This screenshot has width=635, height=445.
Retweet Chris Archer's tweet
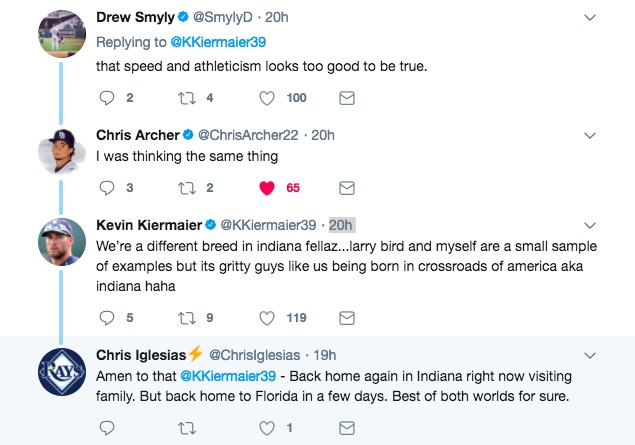pos(188,187)
